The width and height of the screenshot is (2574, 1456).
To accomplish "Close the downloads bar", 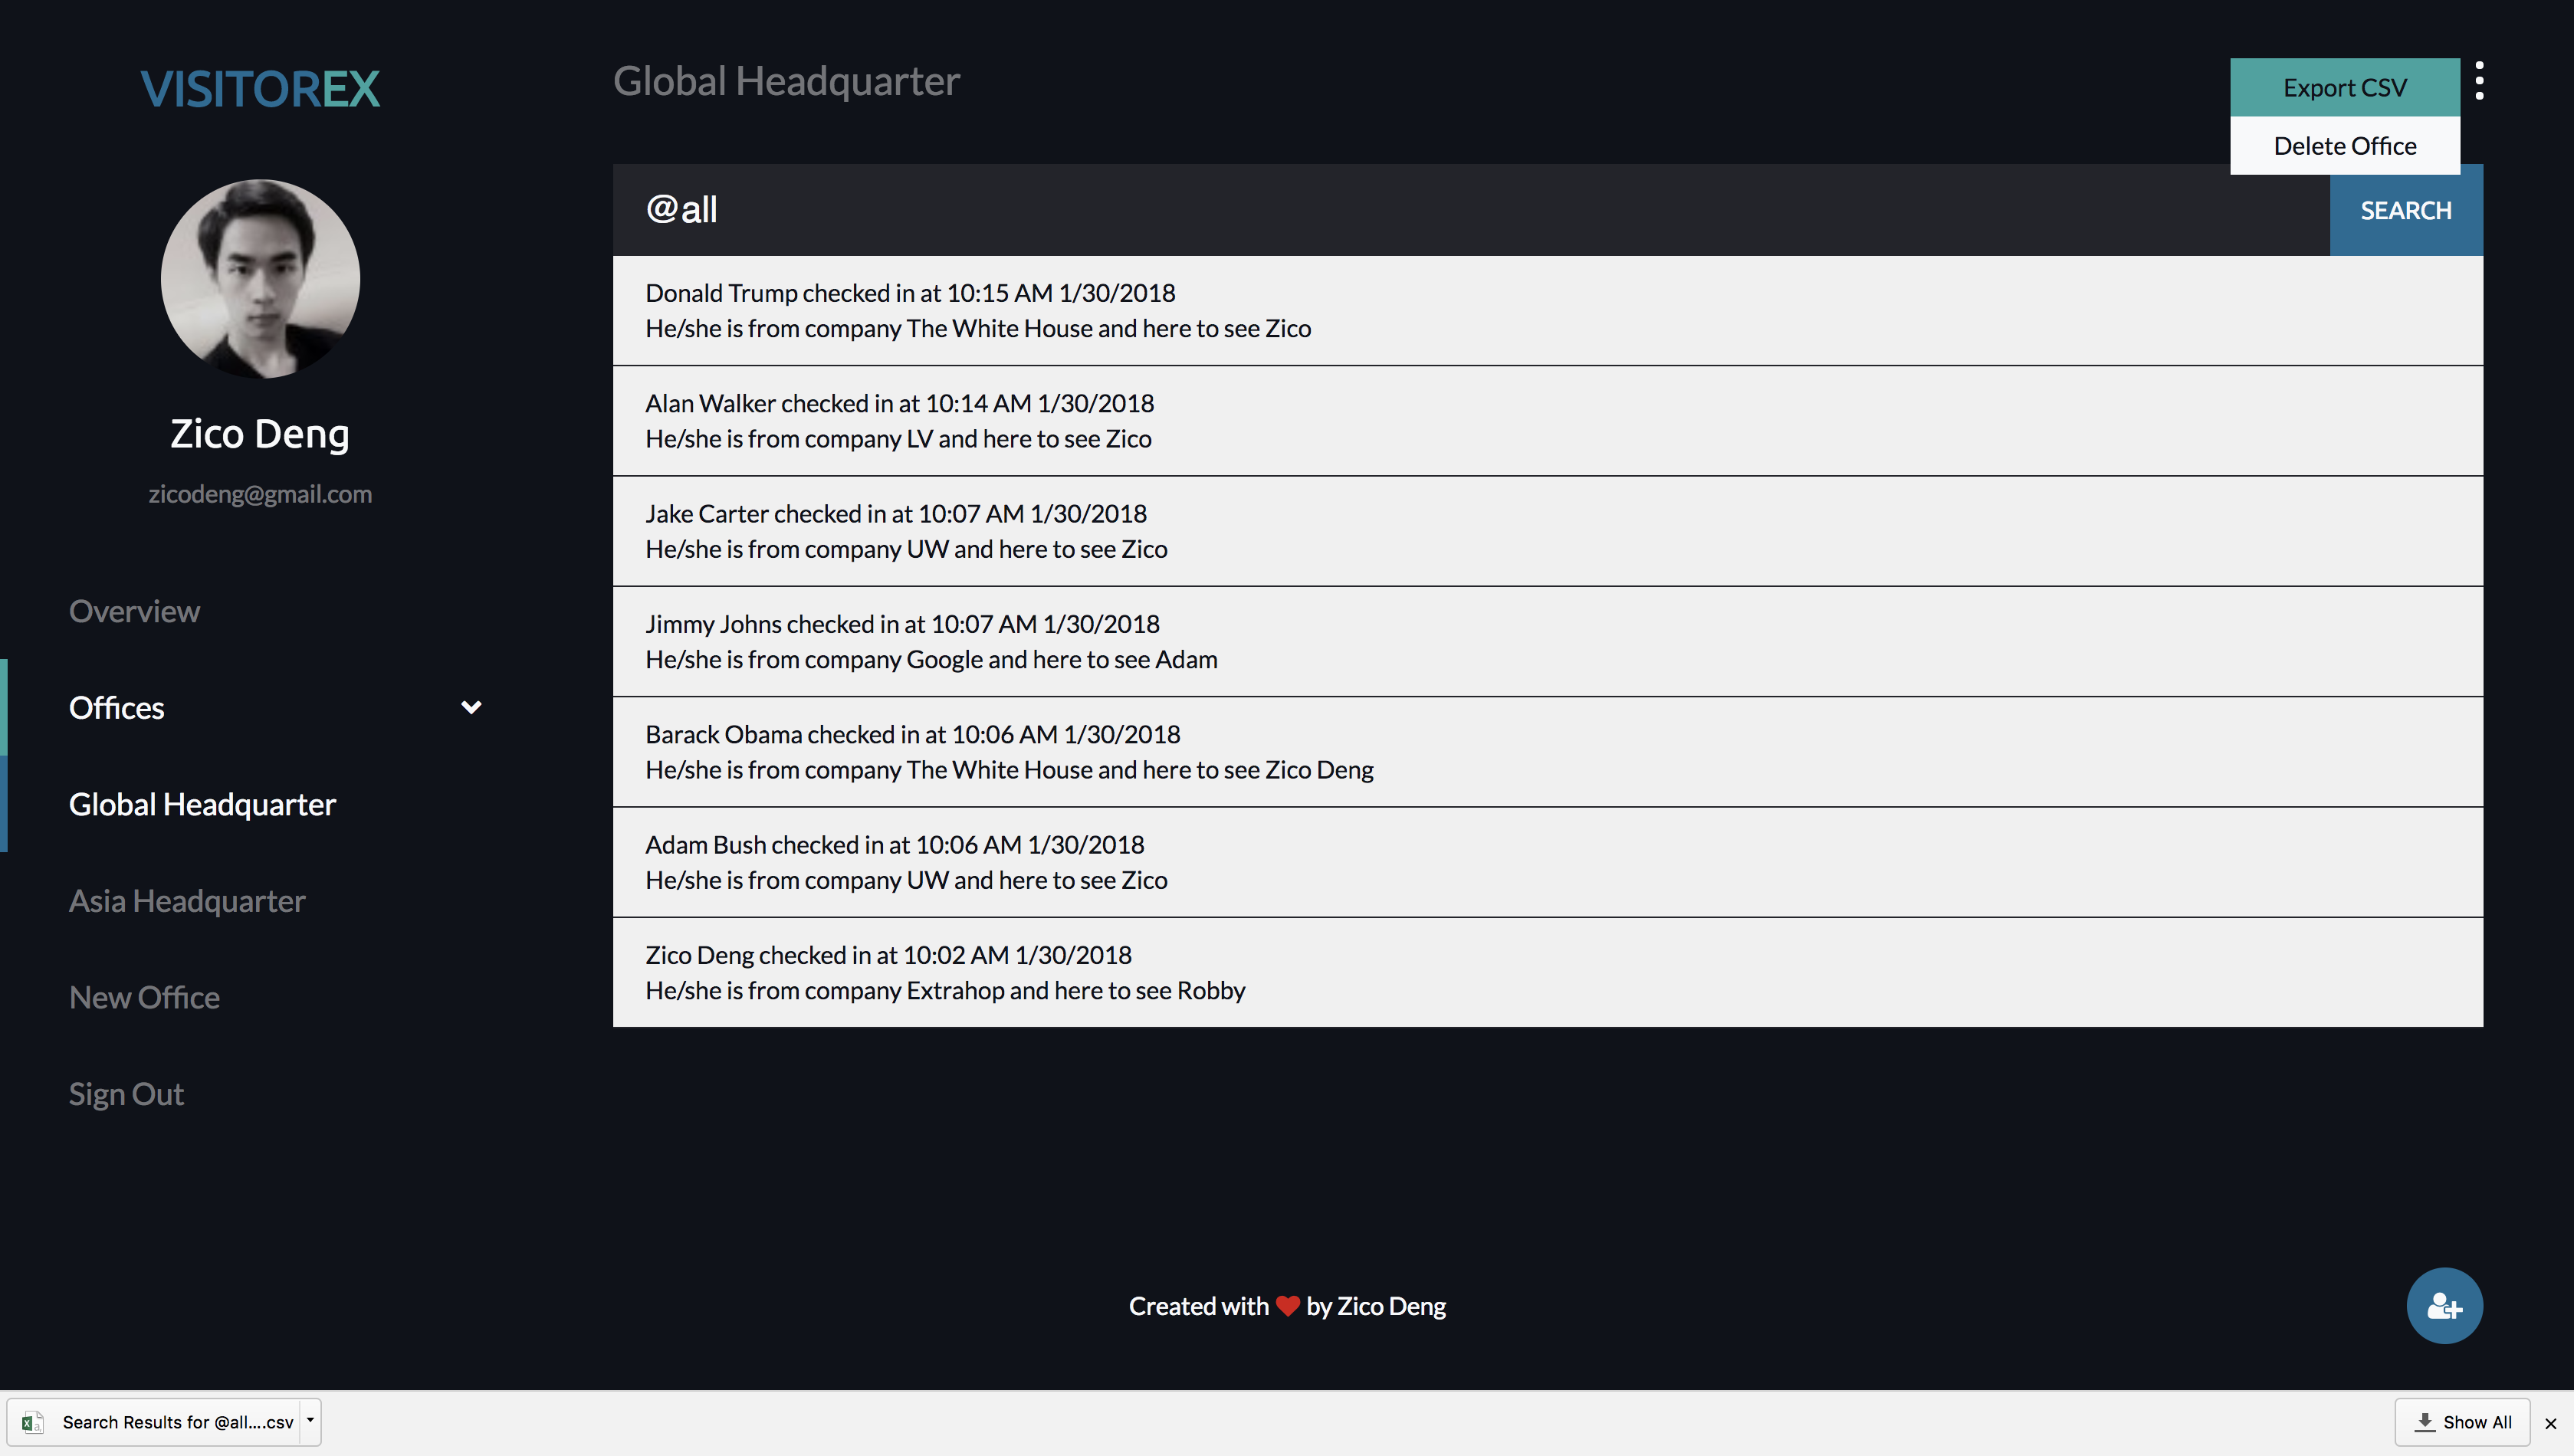I will click(x=2550, y=1423).
